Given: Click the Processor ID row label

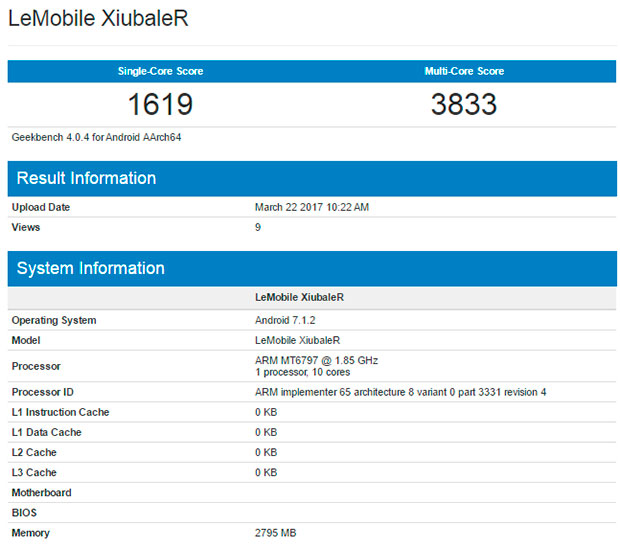Looking at the screenshot, I should click(x=42, y=392).
